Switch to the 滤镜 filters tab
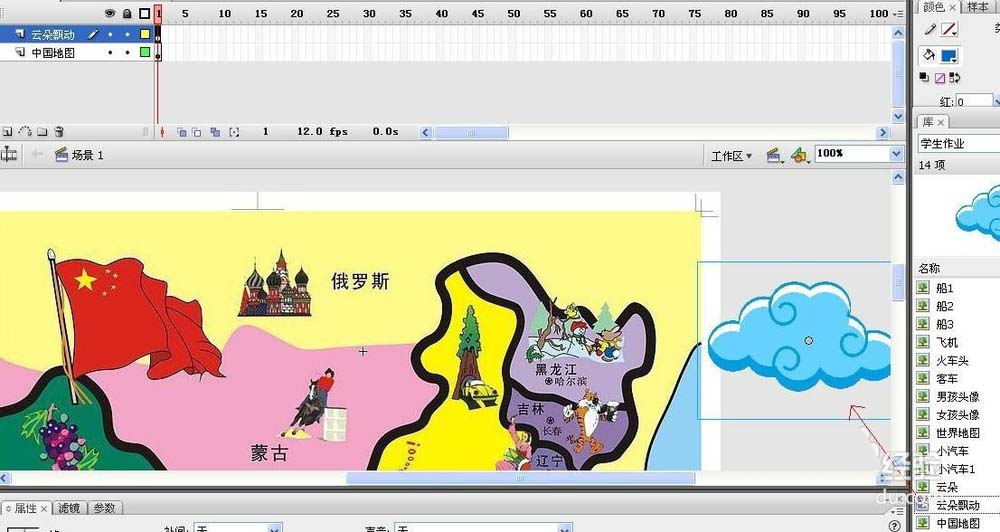The image size is (1000, 532). [x=69, y=508]
